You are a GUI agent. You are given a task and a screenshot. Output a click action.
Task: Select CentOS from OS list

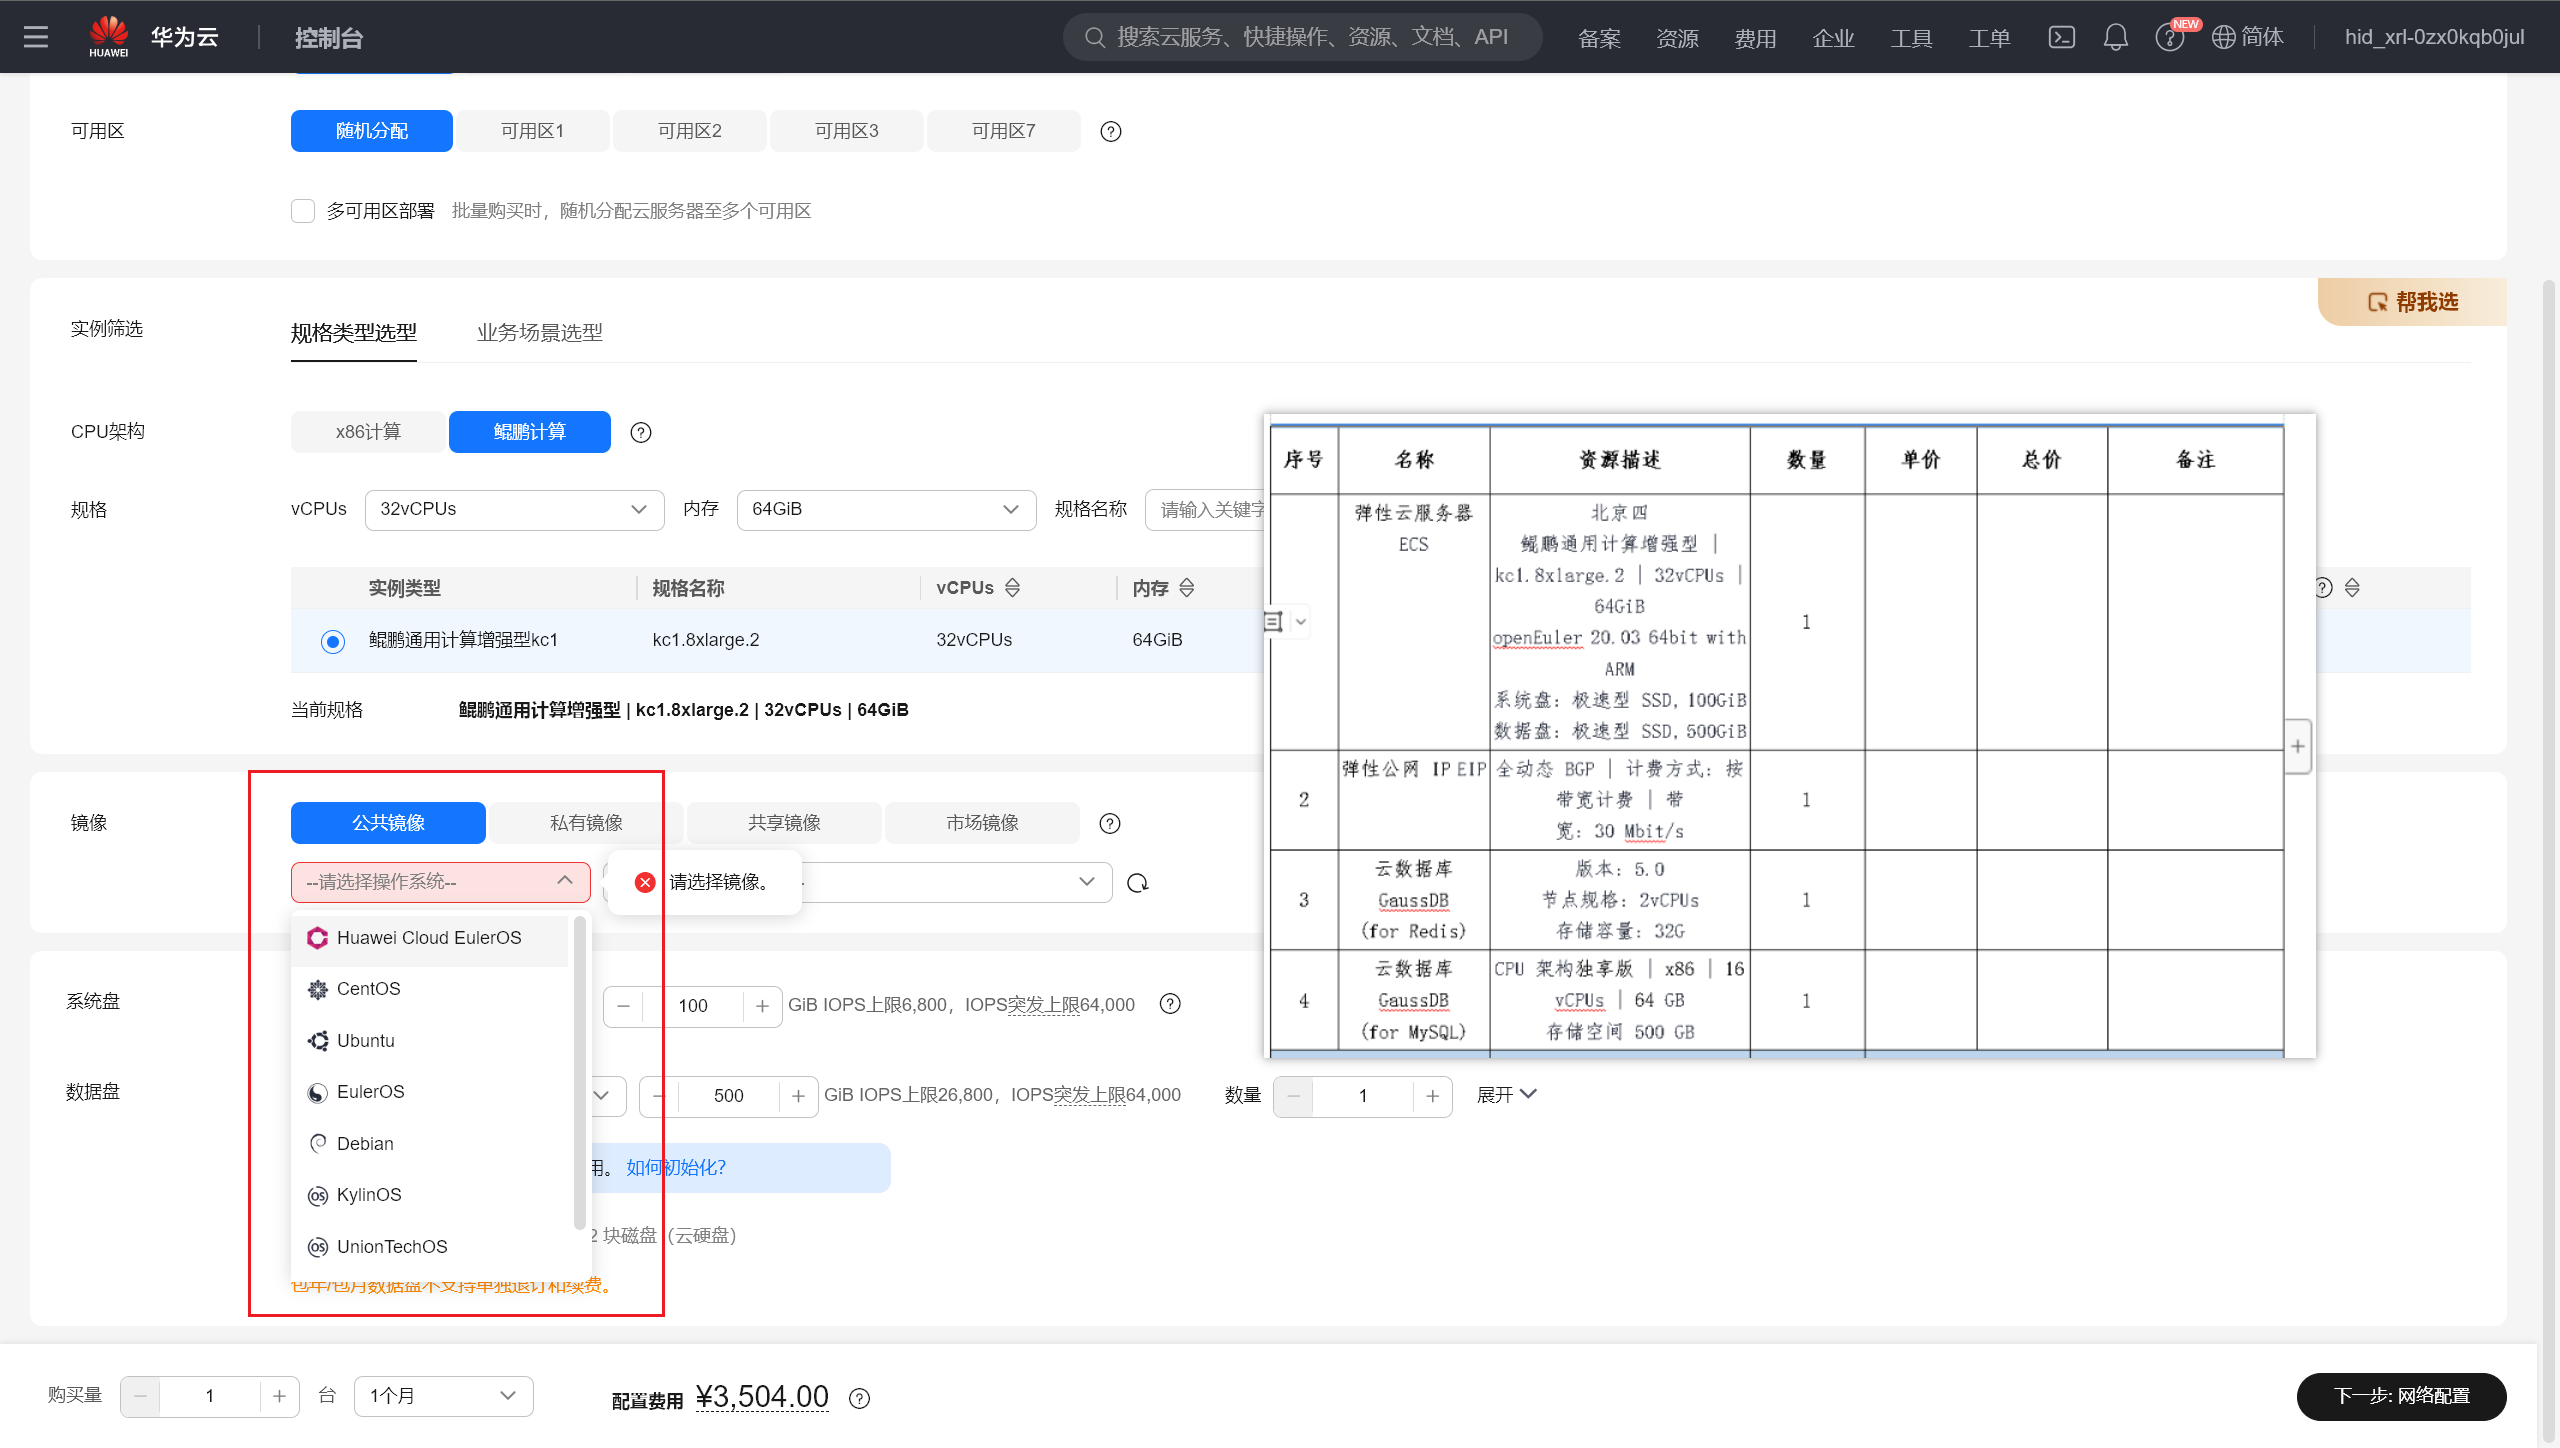[429, 989]
